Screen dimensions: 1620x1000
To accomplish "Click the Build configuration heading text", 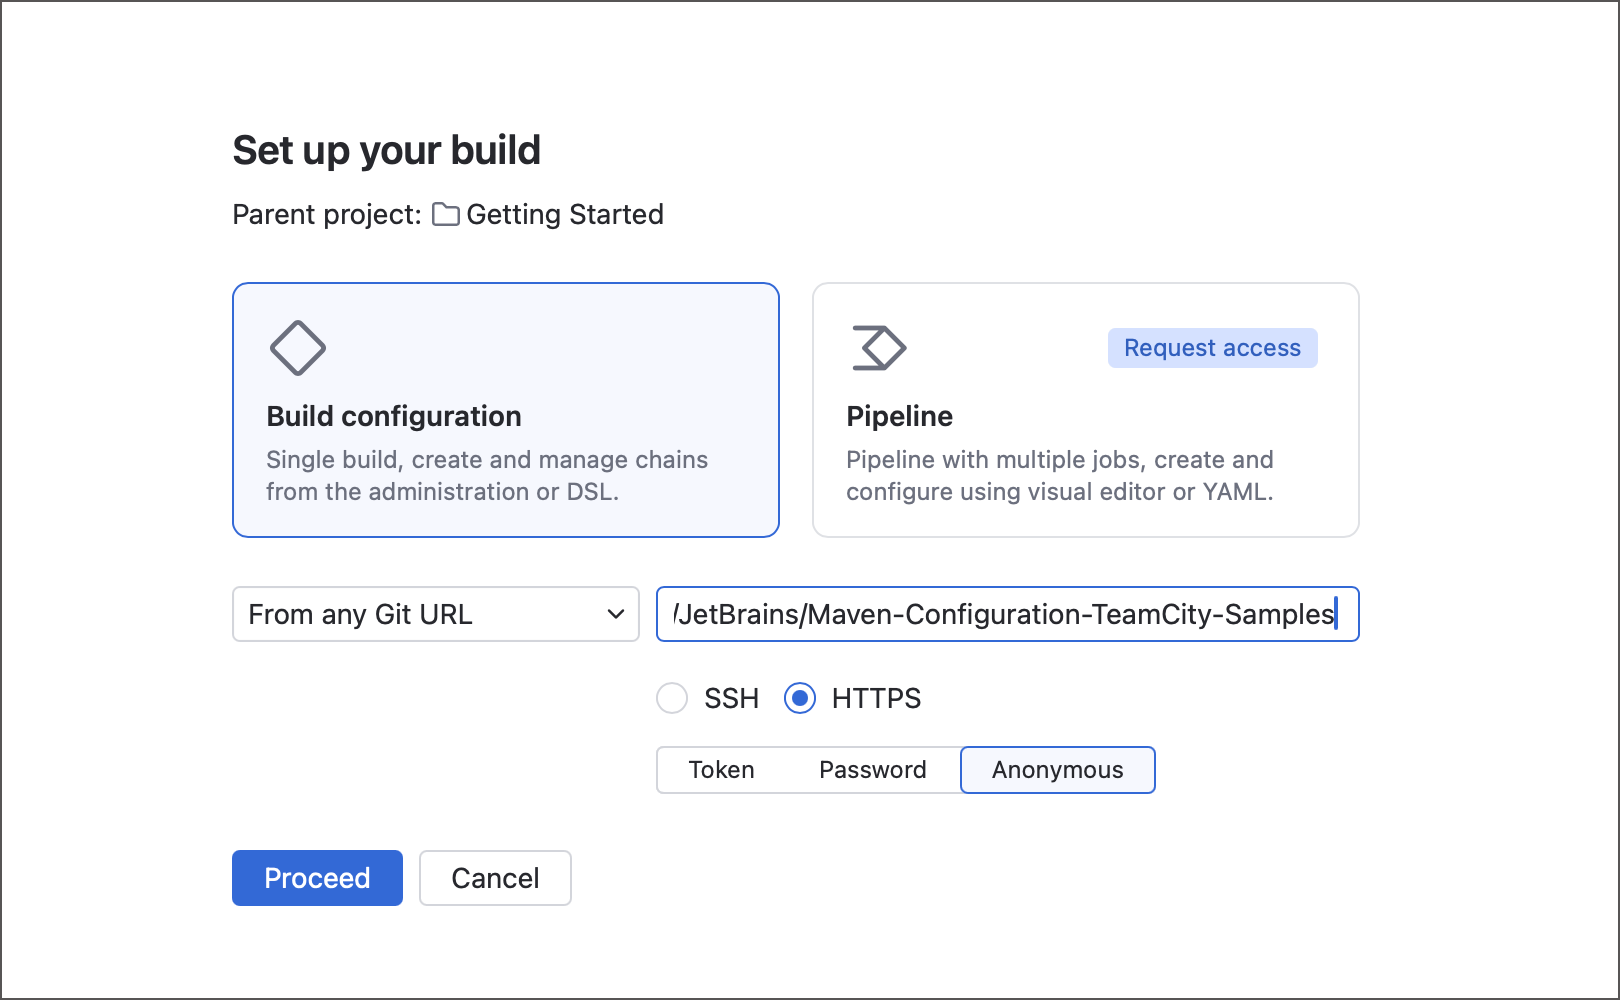I will pos(394,416).
